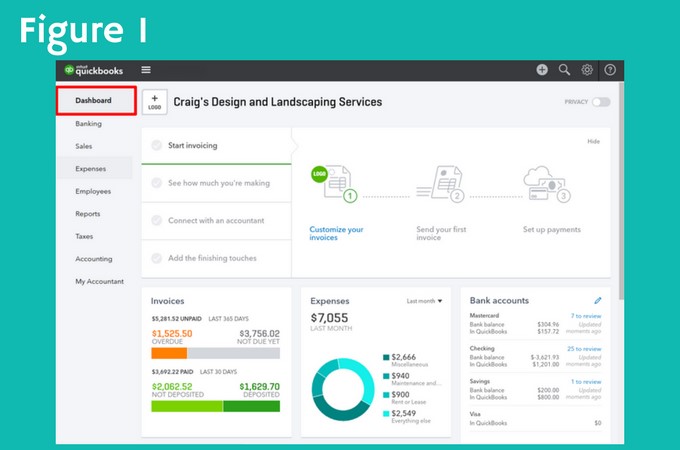Click the Set up payments text

click(x=552, y=229)
